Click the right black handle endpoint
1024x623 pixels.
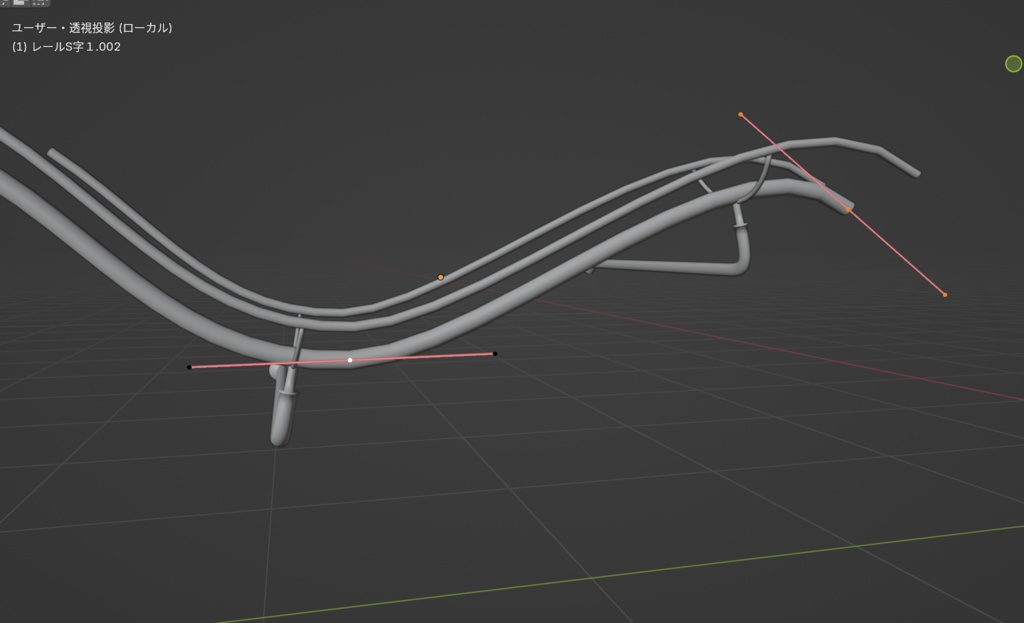point(495,352)
